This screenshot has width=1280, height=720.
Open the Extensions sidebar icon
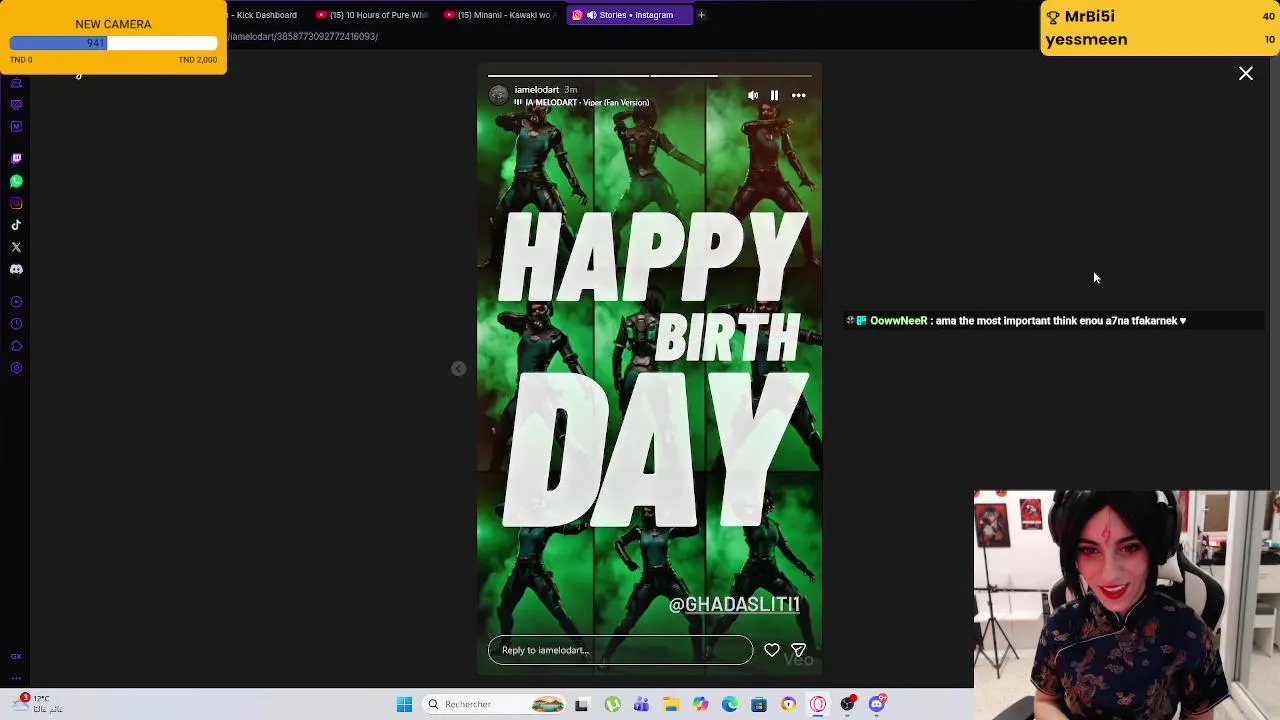(16, 346)
